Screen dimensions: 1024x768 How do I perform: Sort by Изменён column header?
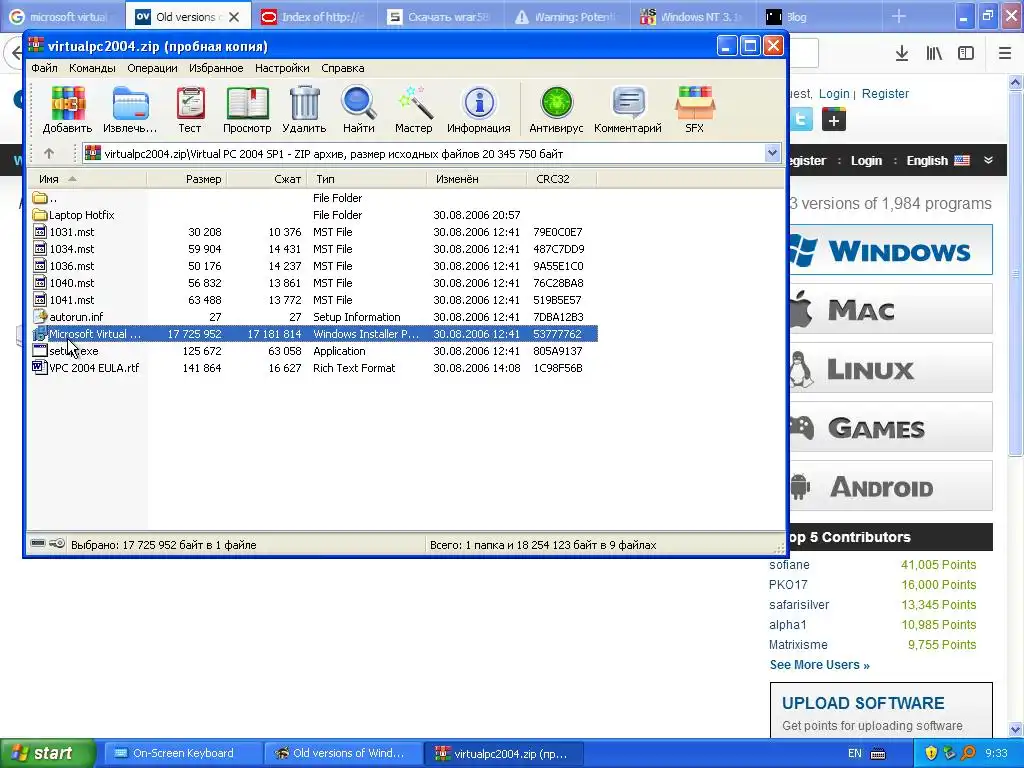[476, 179]
